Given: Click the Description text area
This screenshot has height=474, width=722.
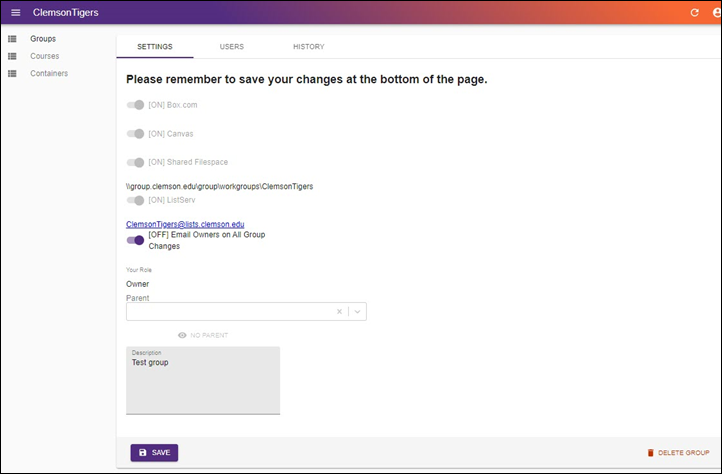Looking at the screenshot, I should click(203, 380).
